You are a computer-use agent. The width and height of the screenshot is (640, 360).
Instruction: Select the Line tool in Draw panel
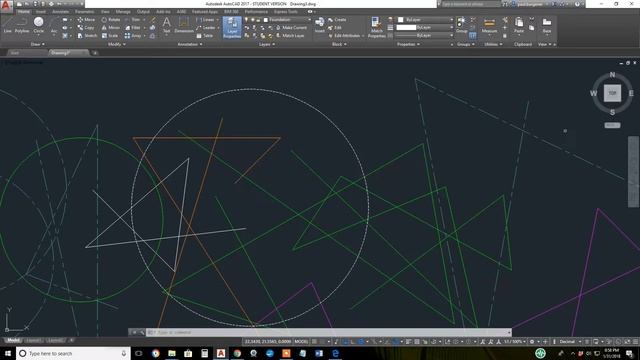click(7, 25)
